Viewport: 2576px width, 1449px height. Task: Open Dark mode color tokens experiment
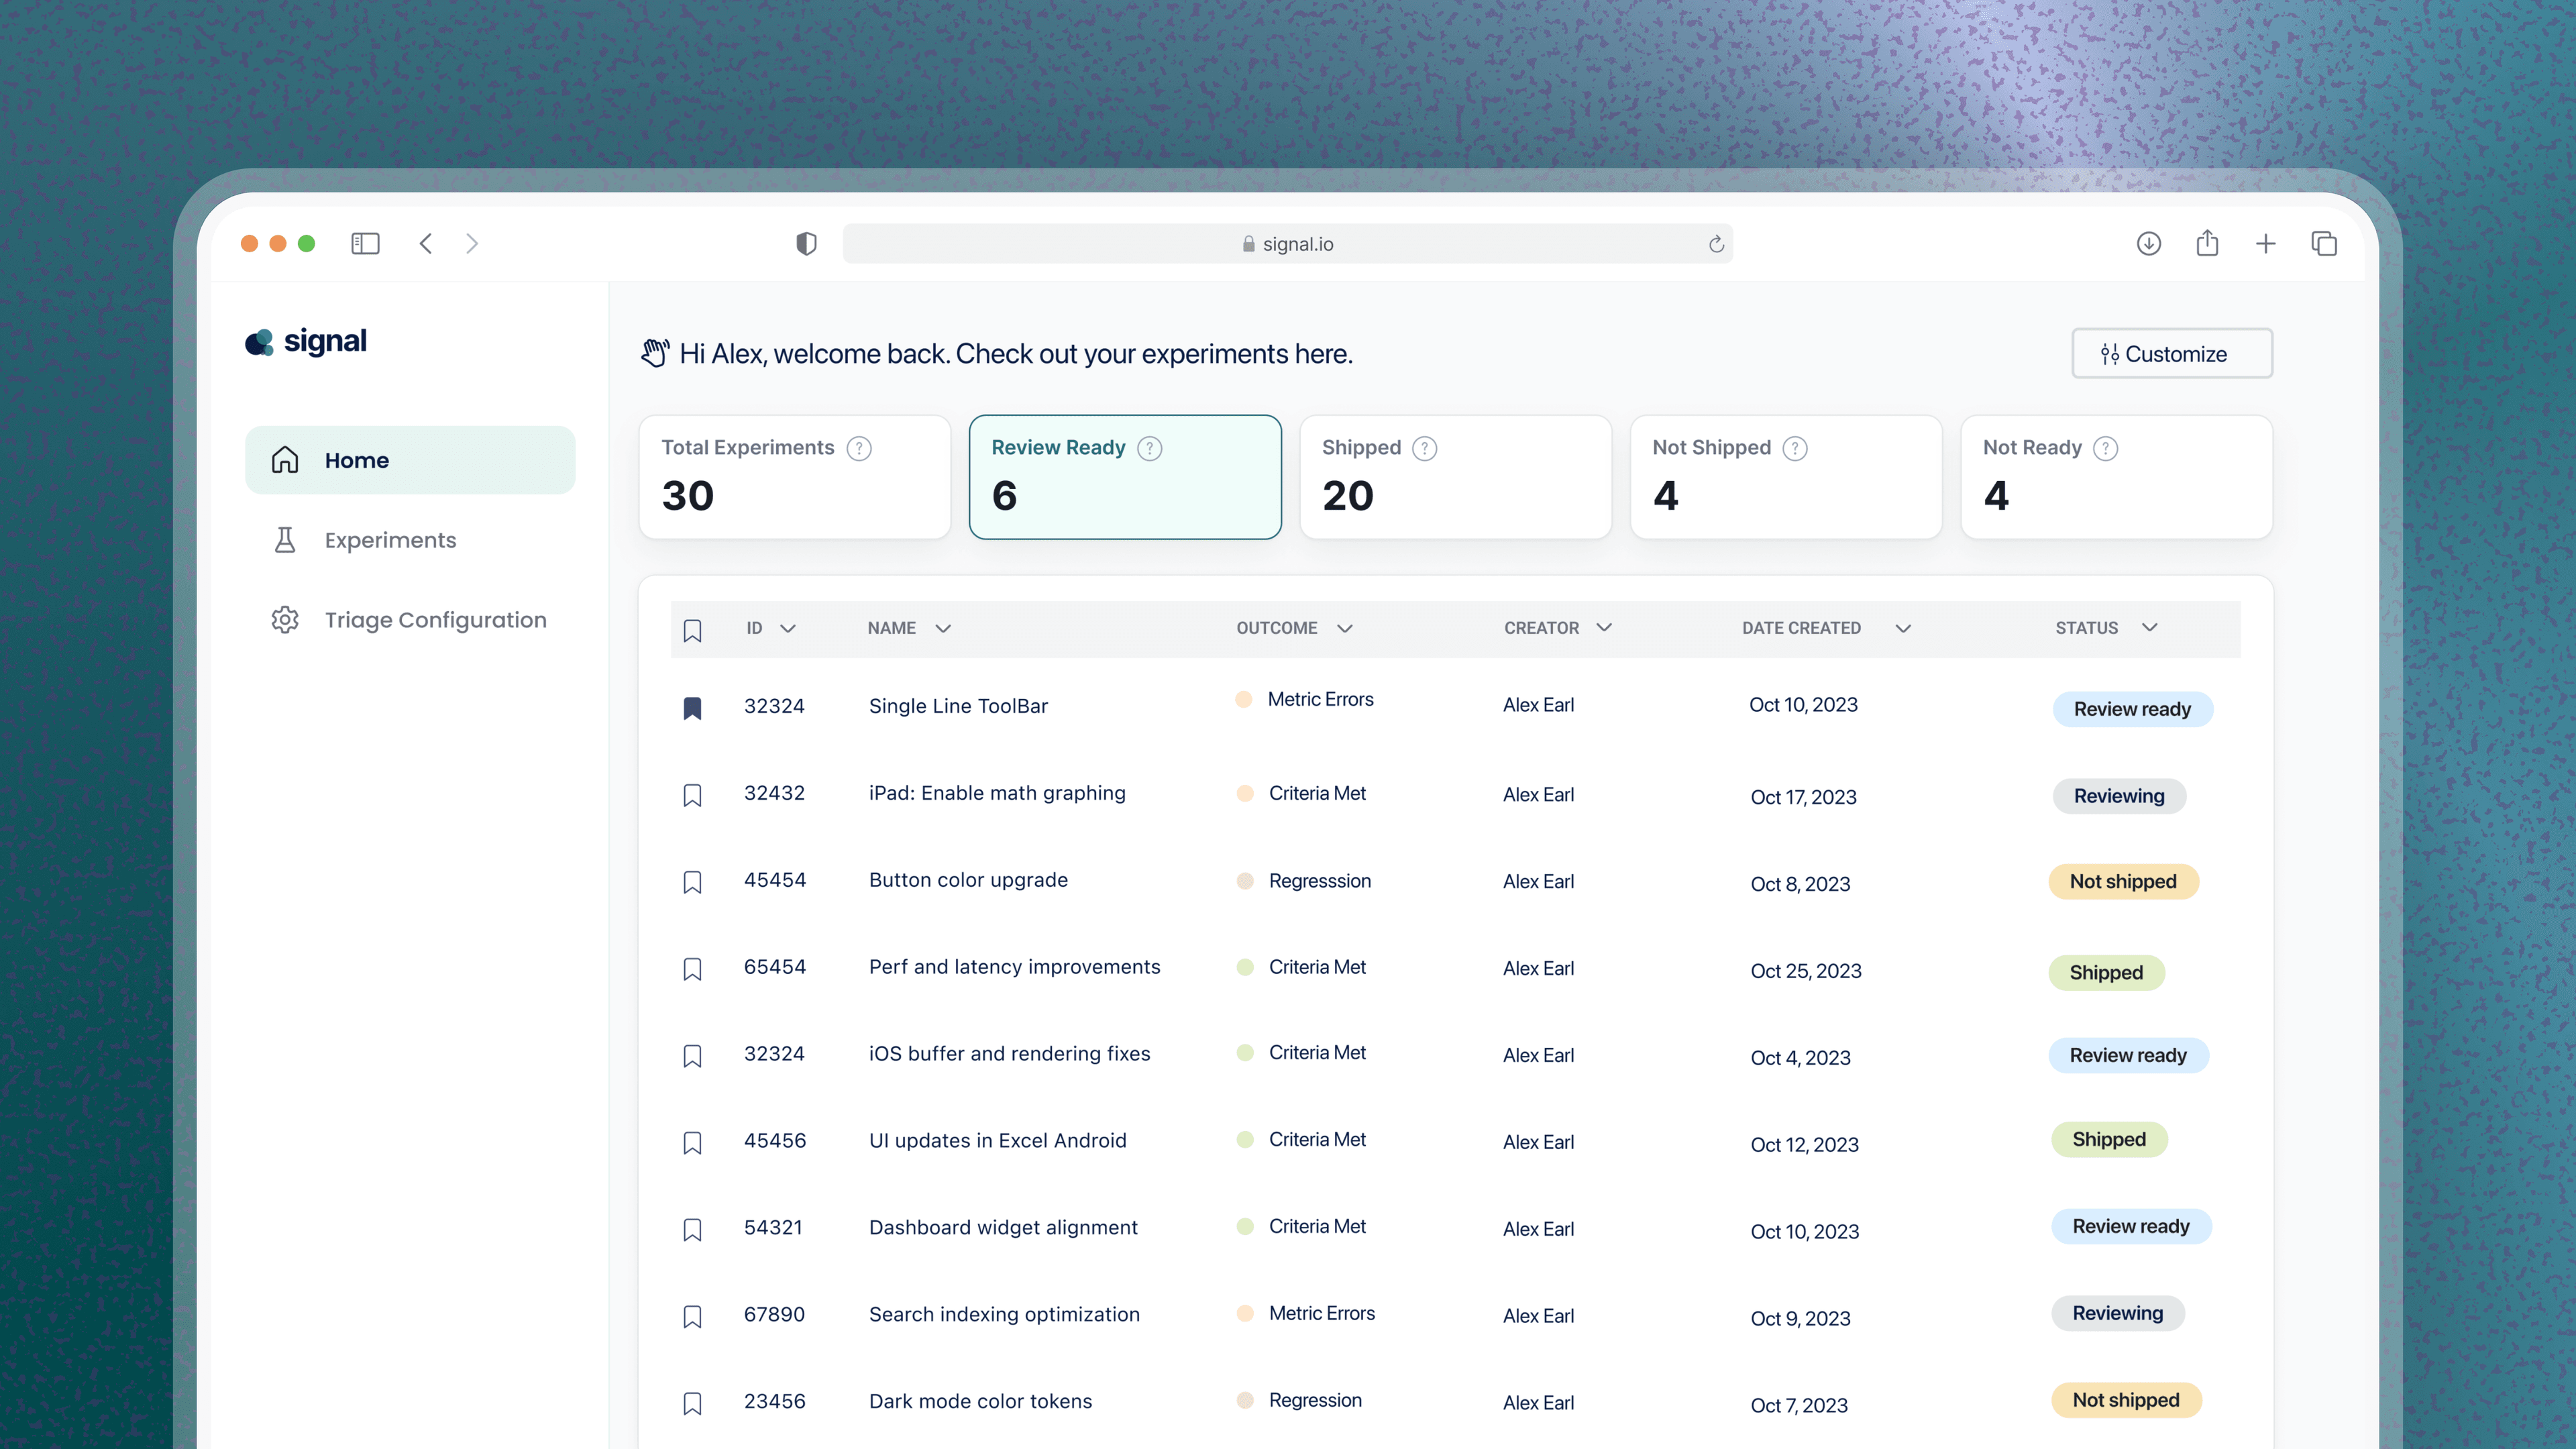[x=980, y=1401]
